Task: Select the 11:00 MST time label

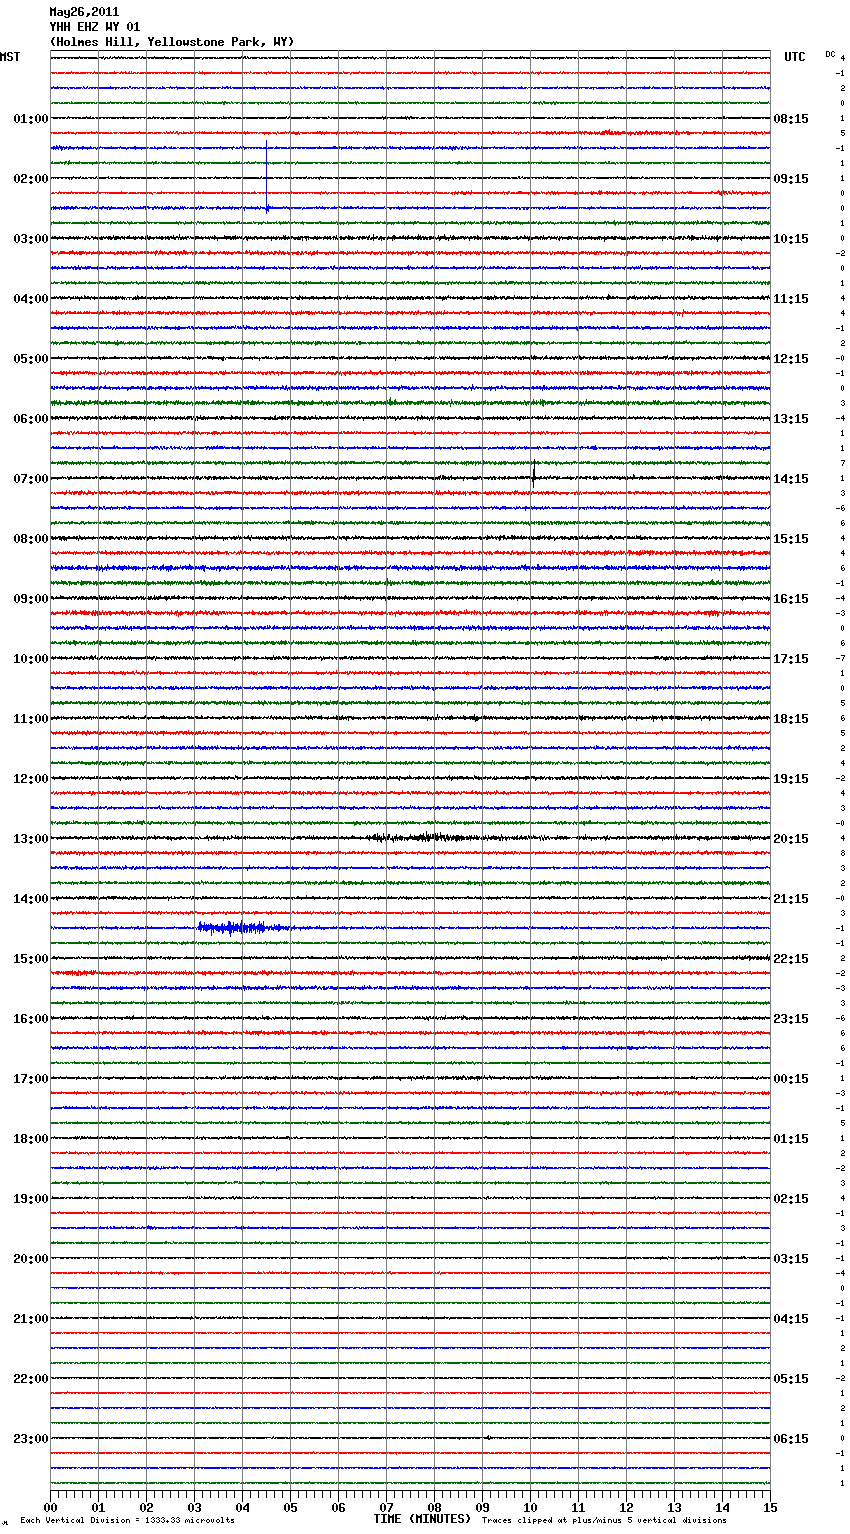Action: pyautogui.click(x=31, y=719)
